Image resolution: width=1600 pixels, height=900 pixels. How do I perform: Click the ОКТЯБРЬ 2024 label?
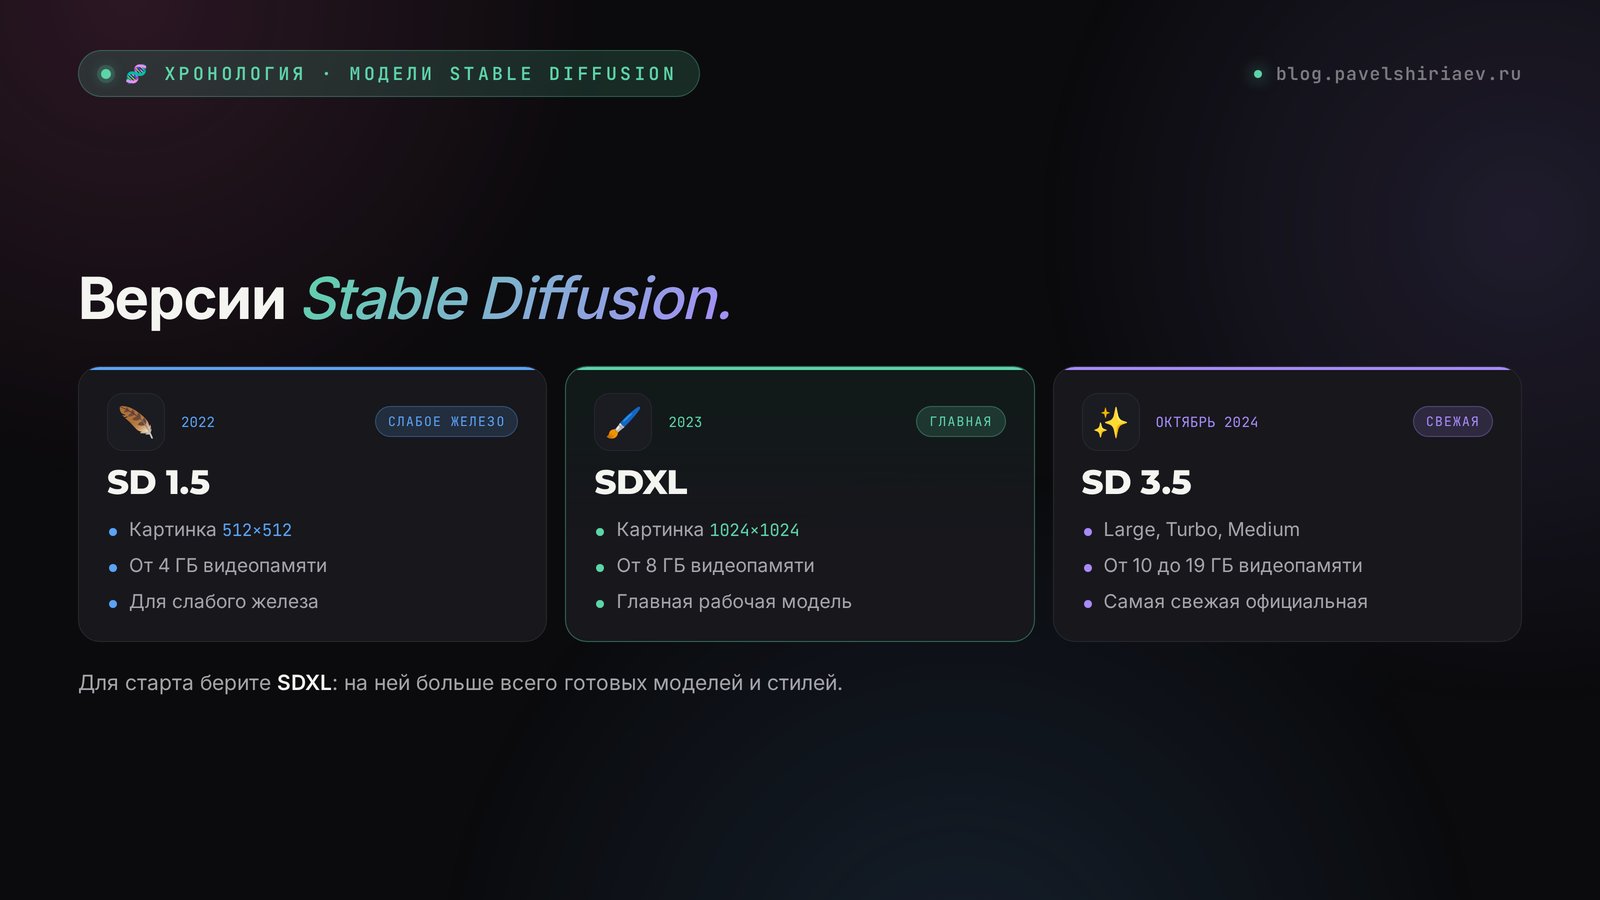(1207, 422)
